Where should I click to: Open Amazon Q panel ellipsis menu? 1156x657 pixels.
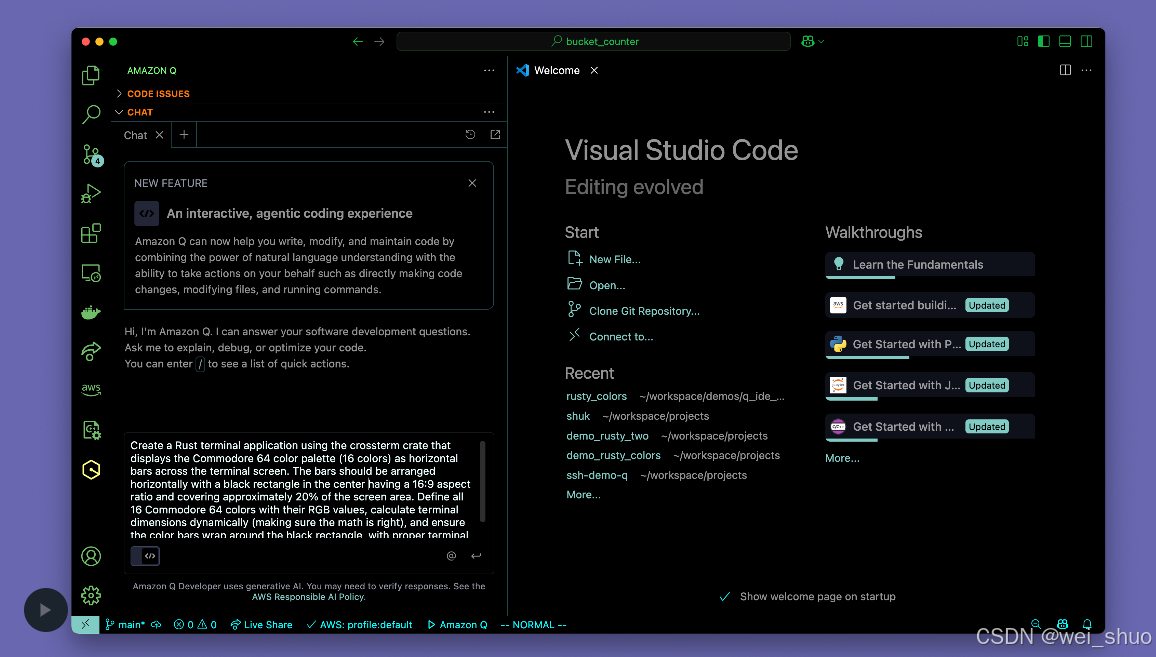[x=489, y=70]
